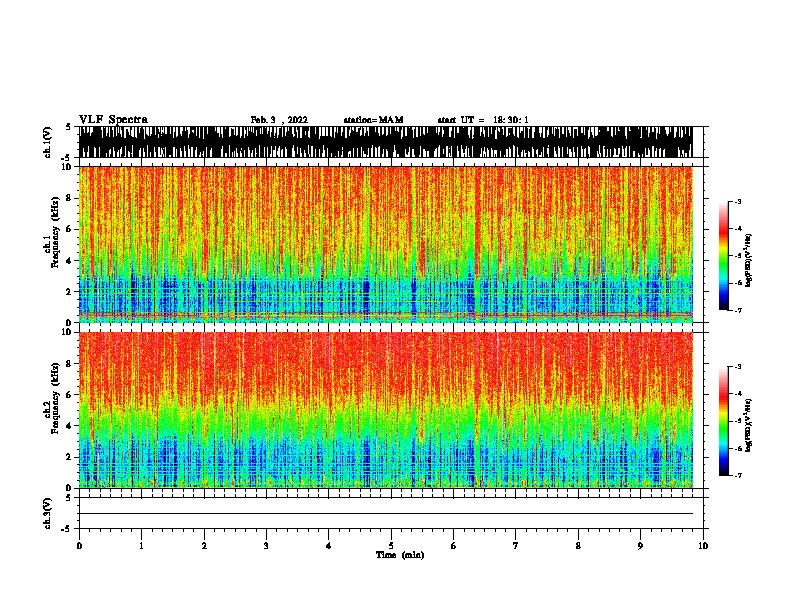Click the "VLF Spectra" plot title
This screenshot has width=792, height=612.
(113, 120)
